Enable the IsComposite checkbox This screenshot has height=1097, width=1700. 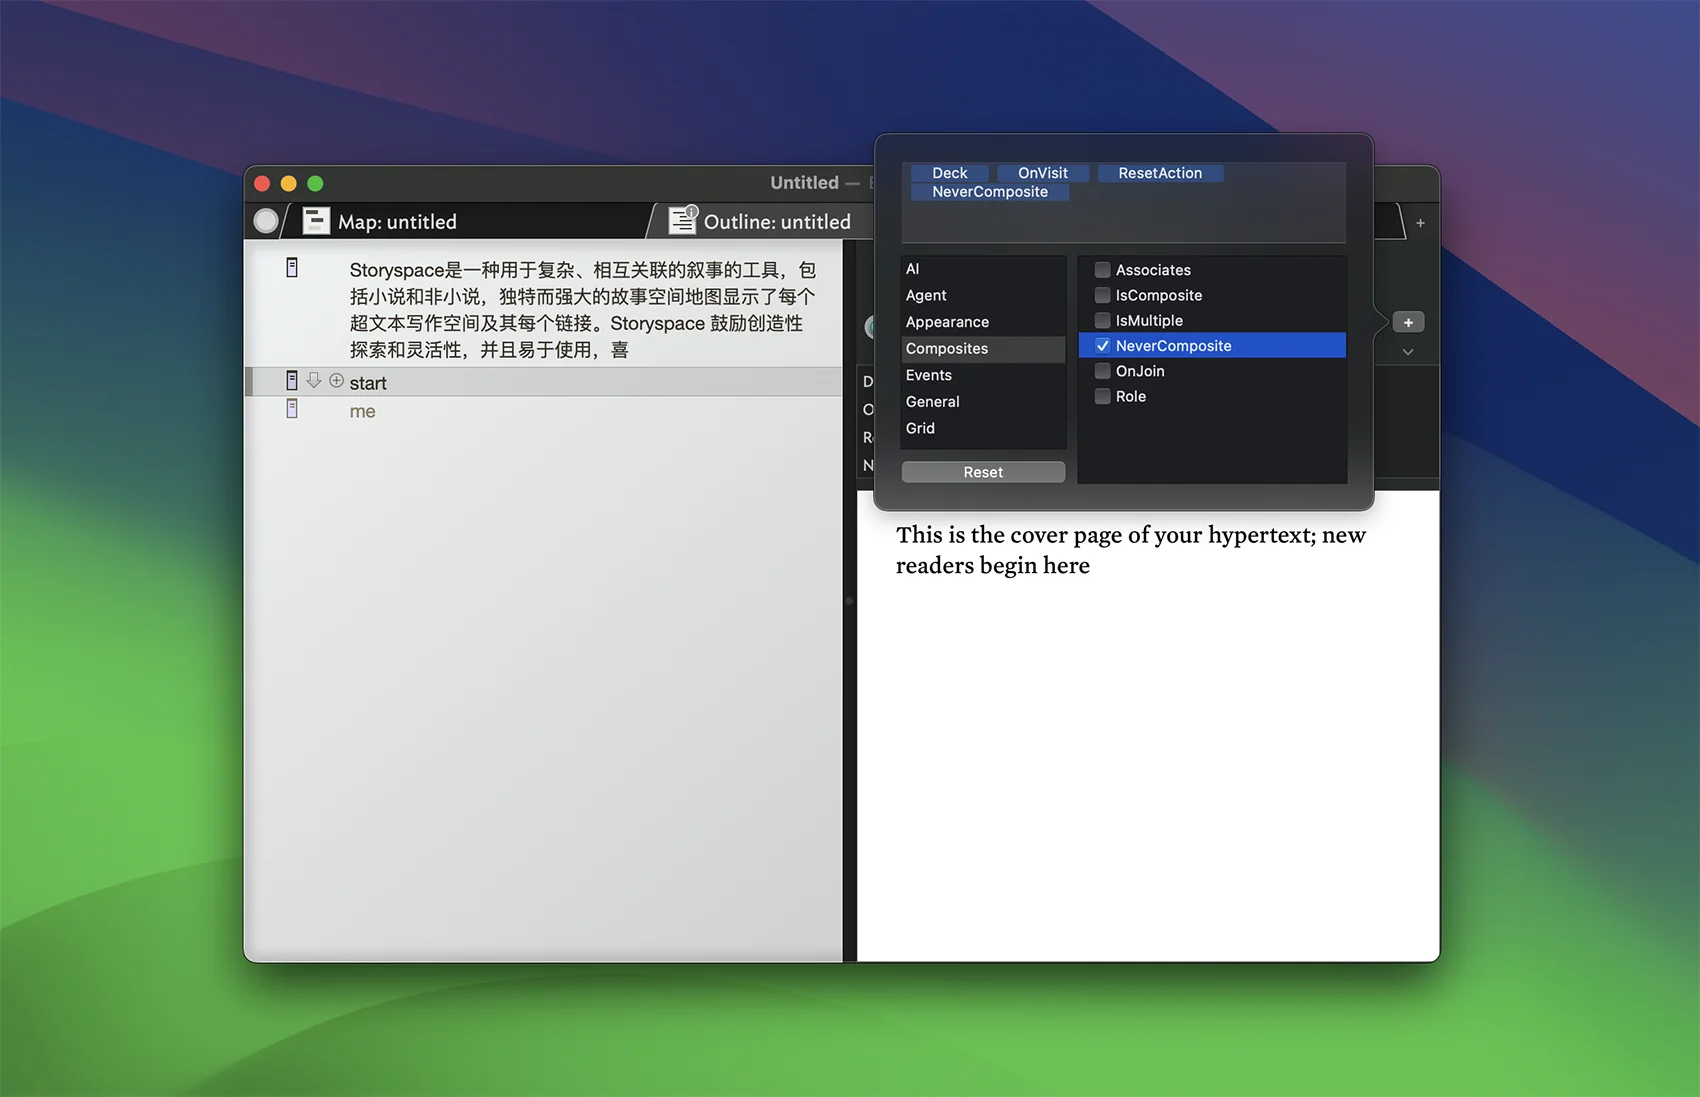coord(1103,295)
